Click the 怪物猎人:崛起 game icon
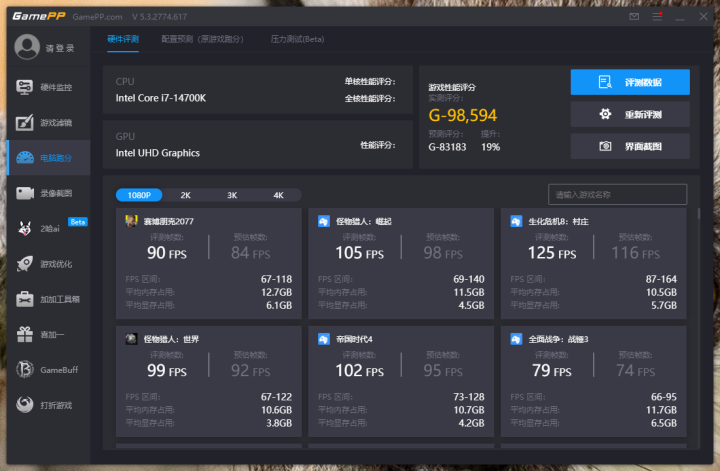 click(324, 221)
